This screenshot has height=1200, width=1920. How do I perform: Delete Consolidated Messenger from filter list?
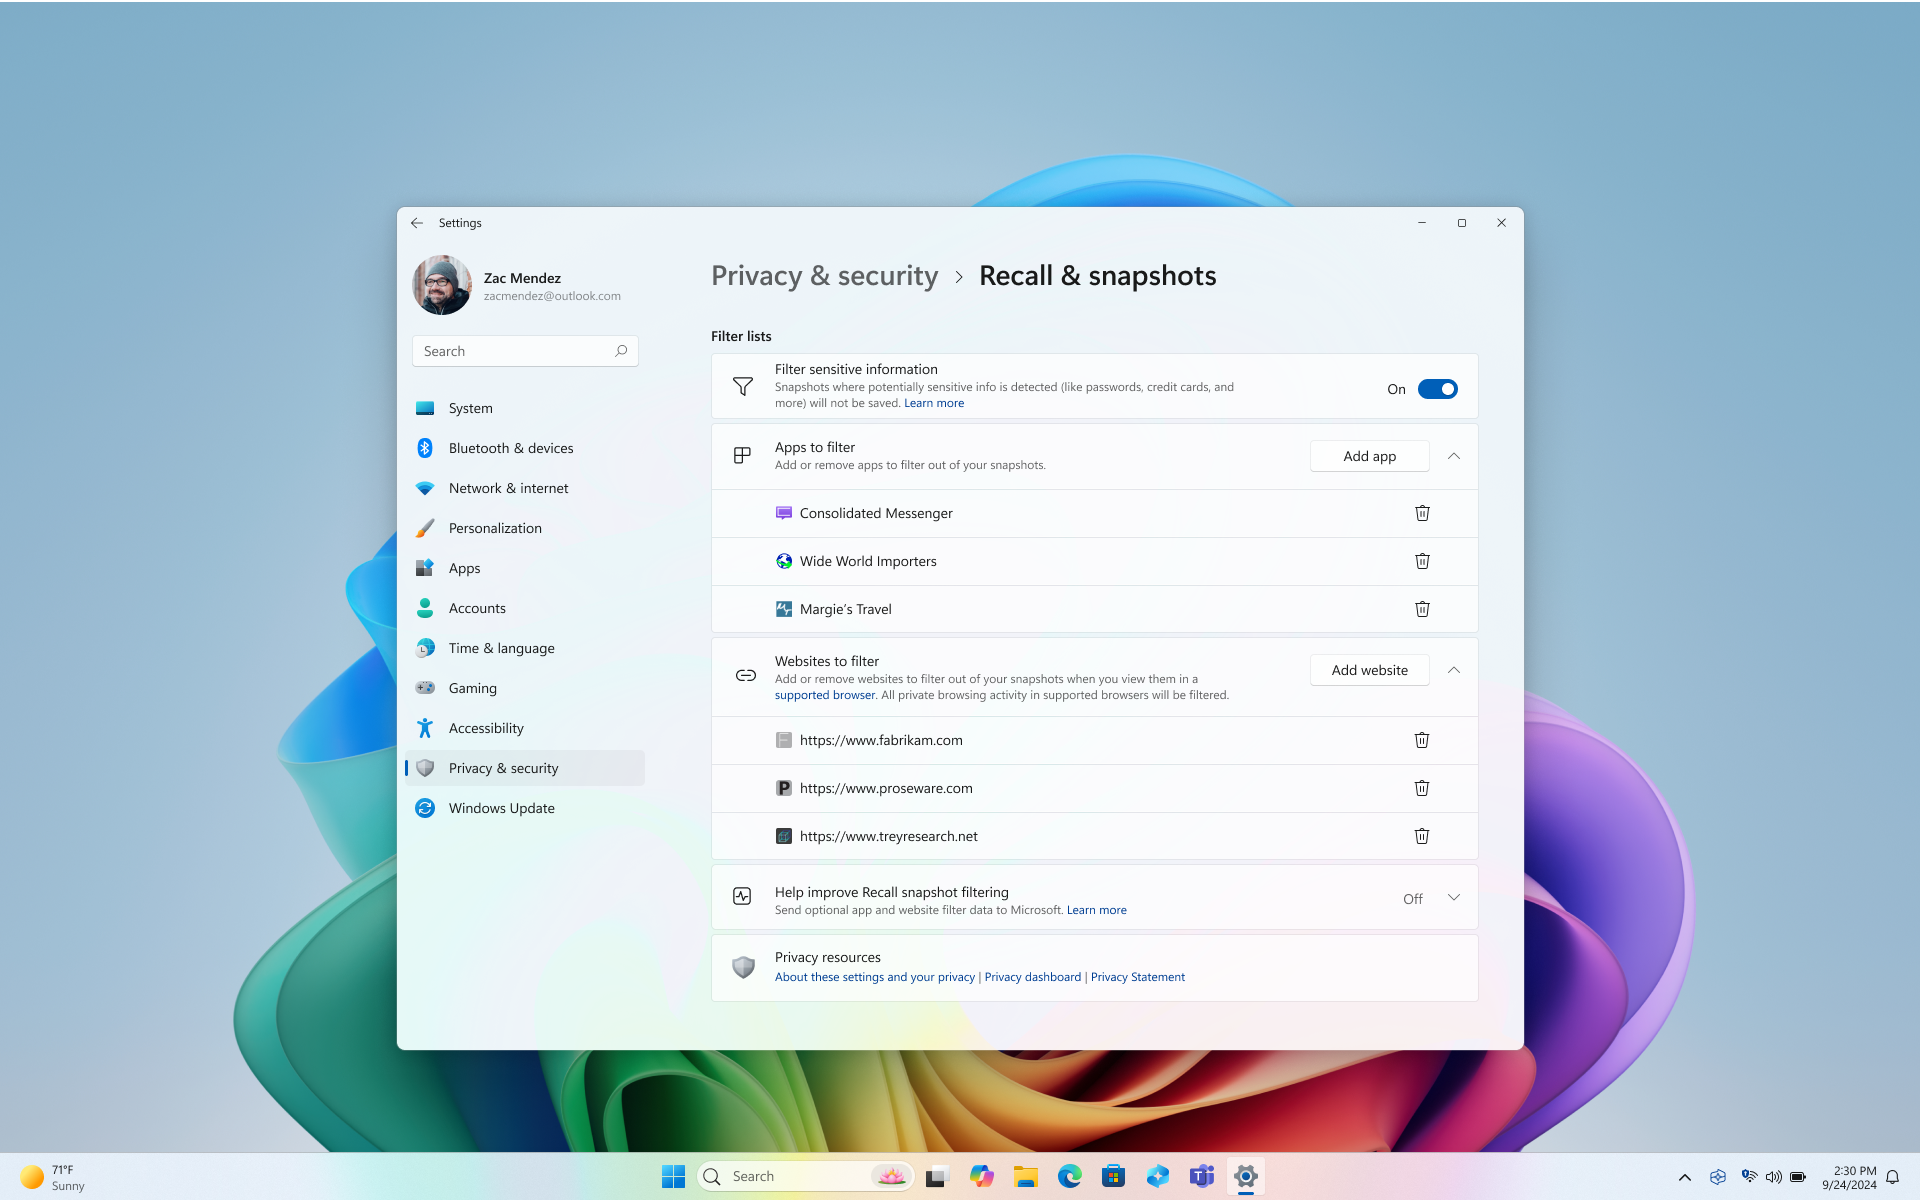pos(1422,512)
